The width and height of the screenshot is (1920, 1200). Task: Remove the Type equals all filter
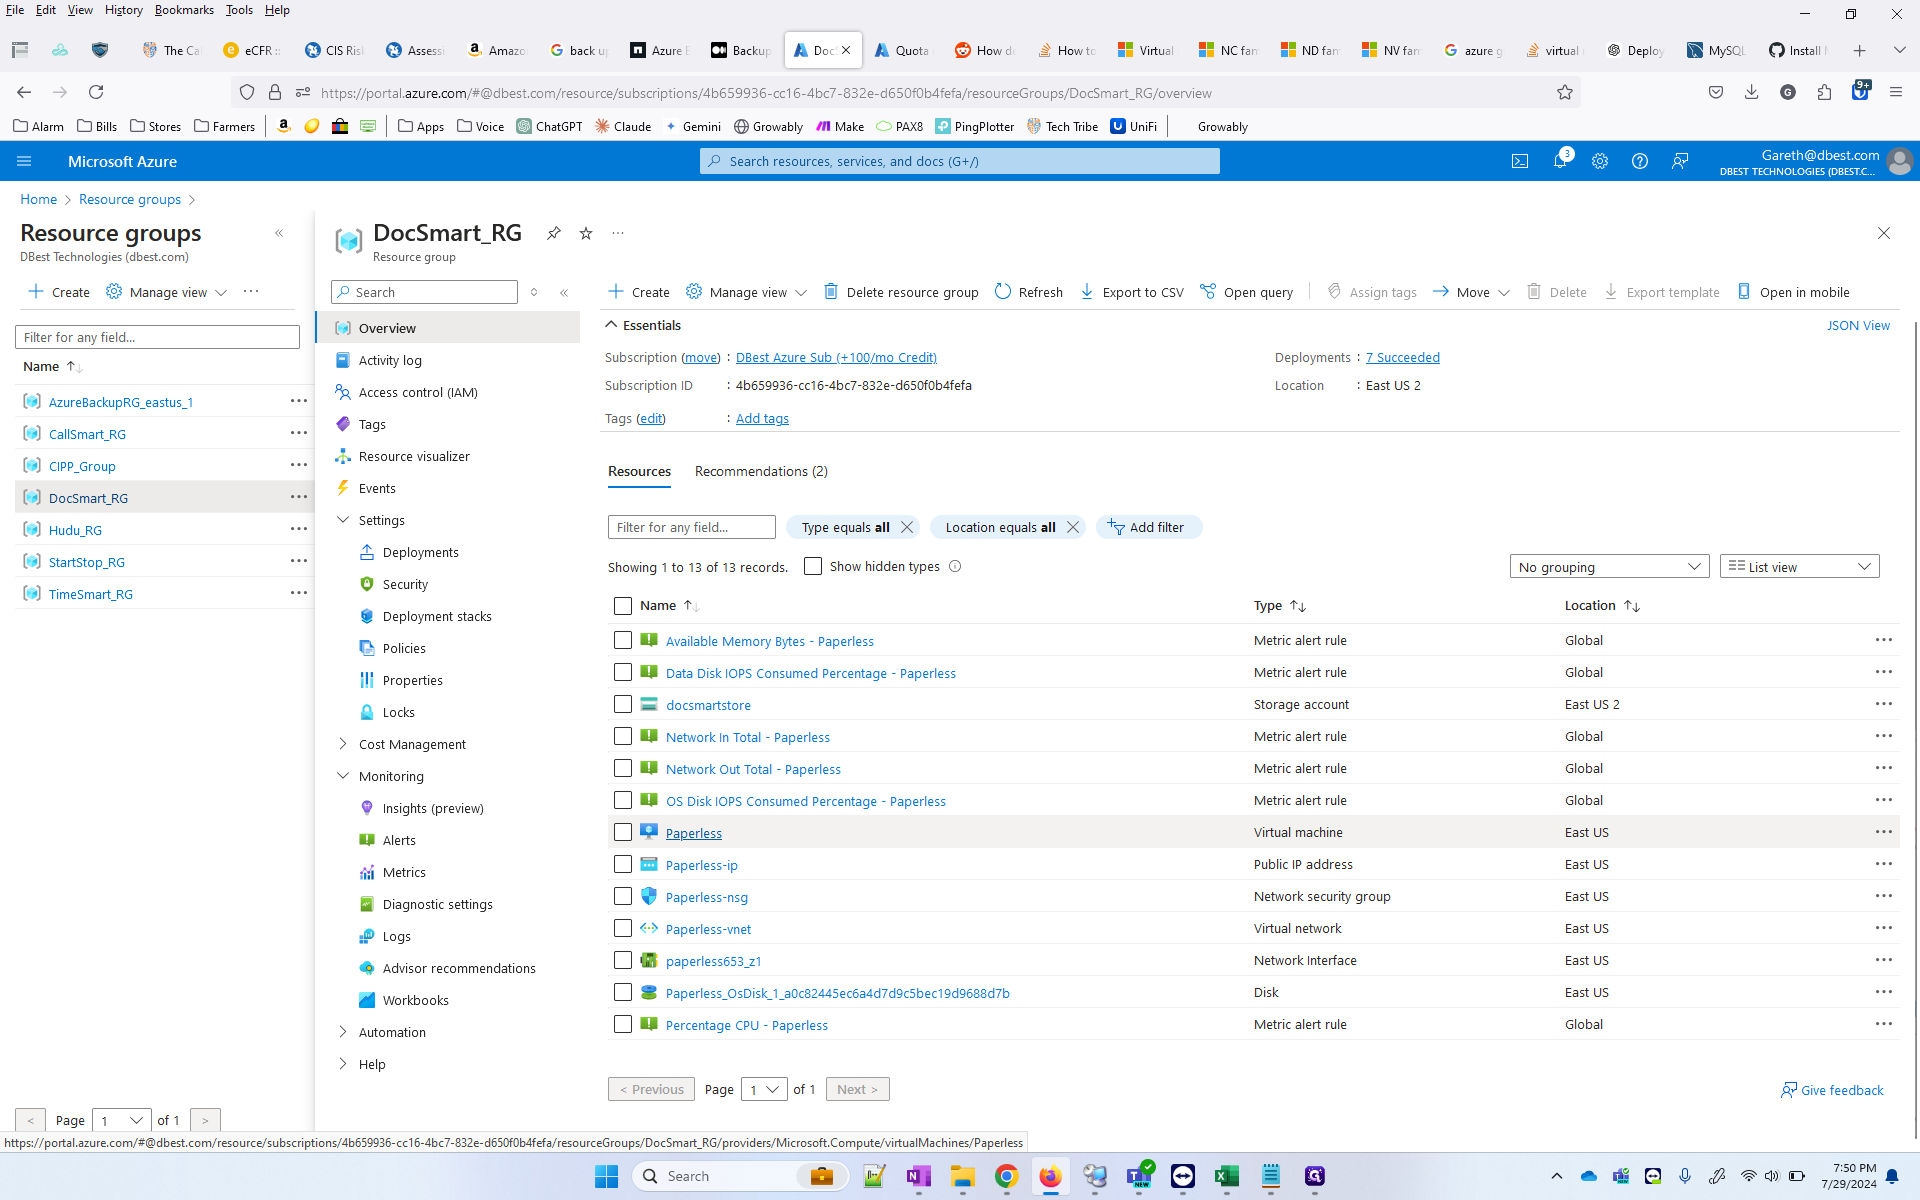click(x=907, y=527)
